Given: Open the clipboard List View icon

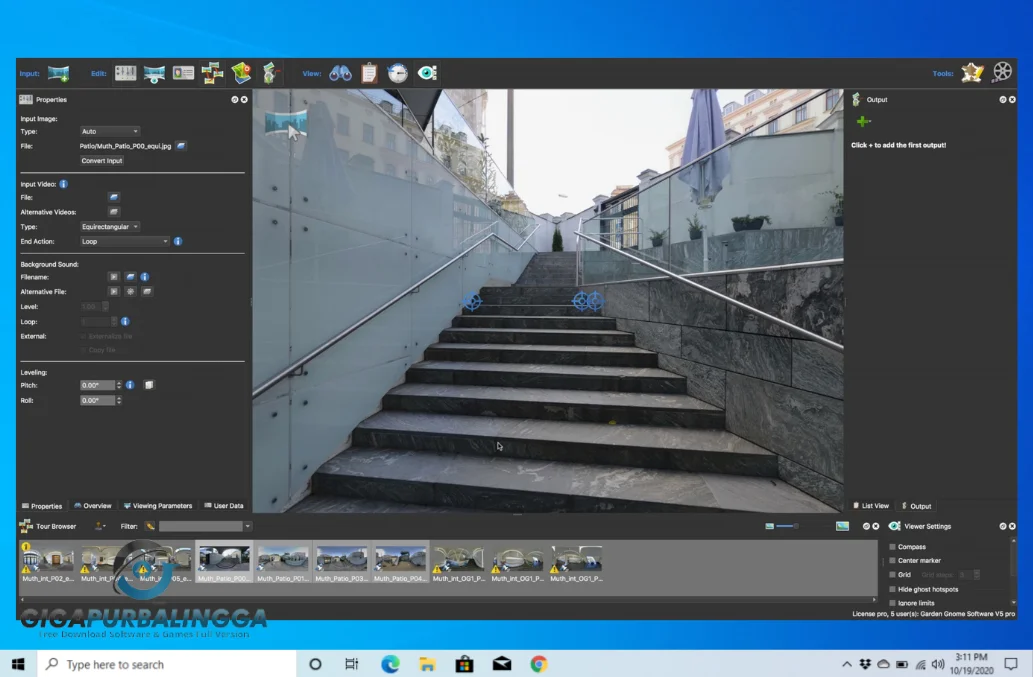Looking at the screenshot, I should coord(369,73).
